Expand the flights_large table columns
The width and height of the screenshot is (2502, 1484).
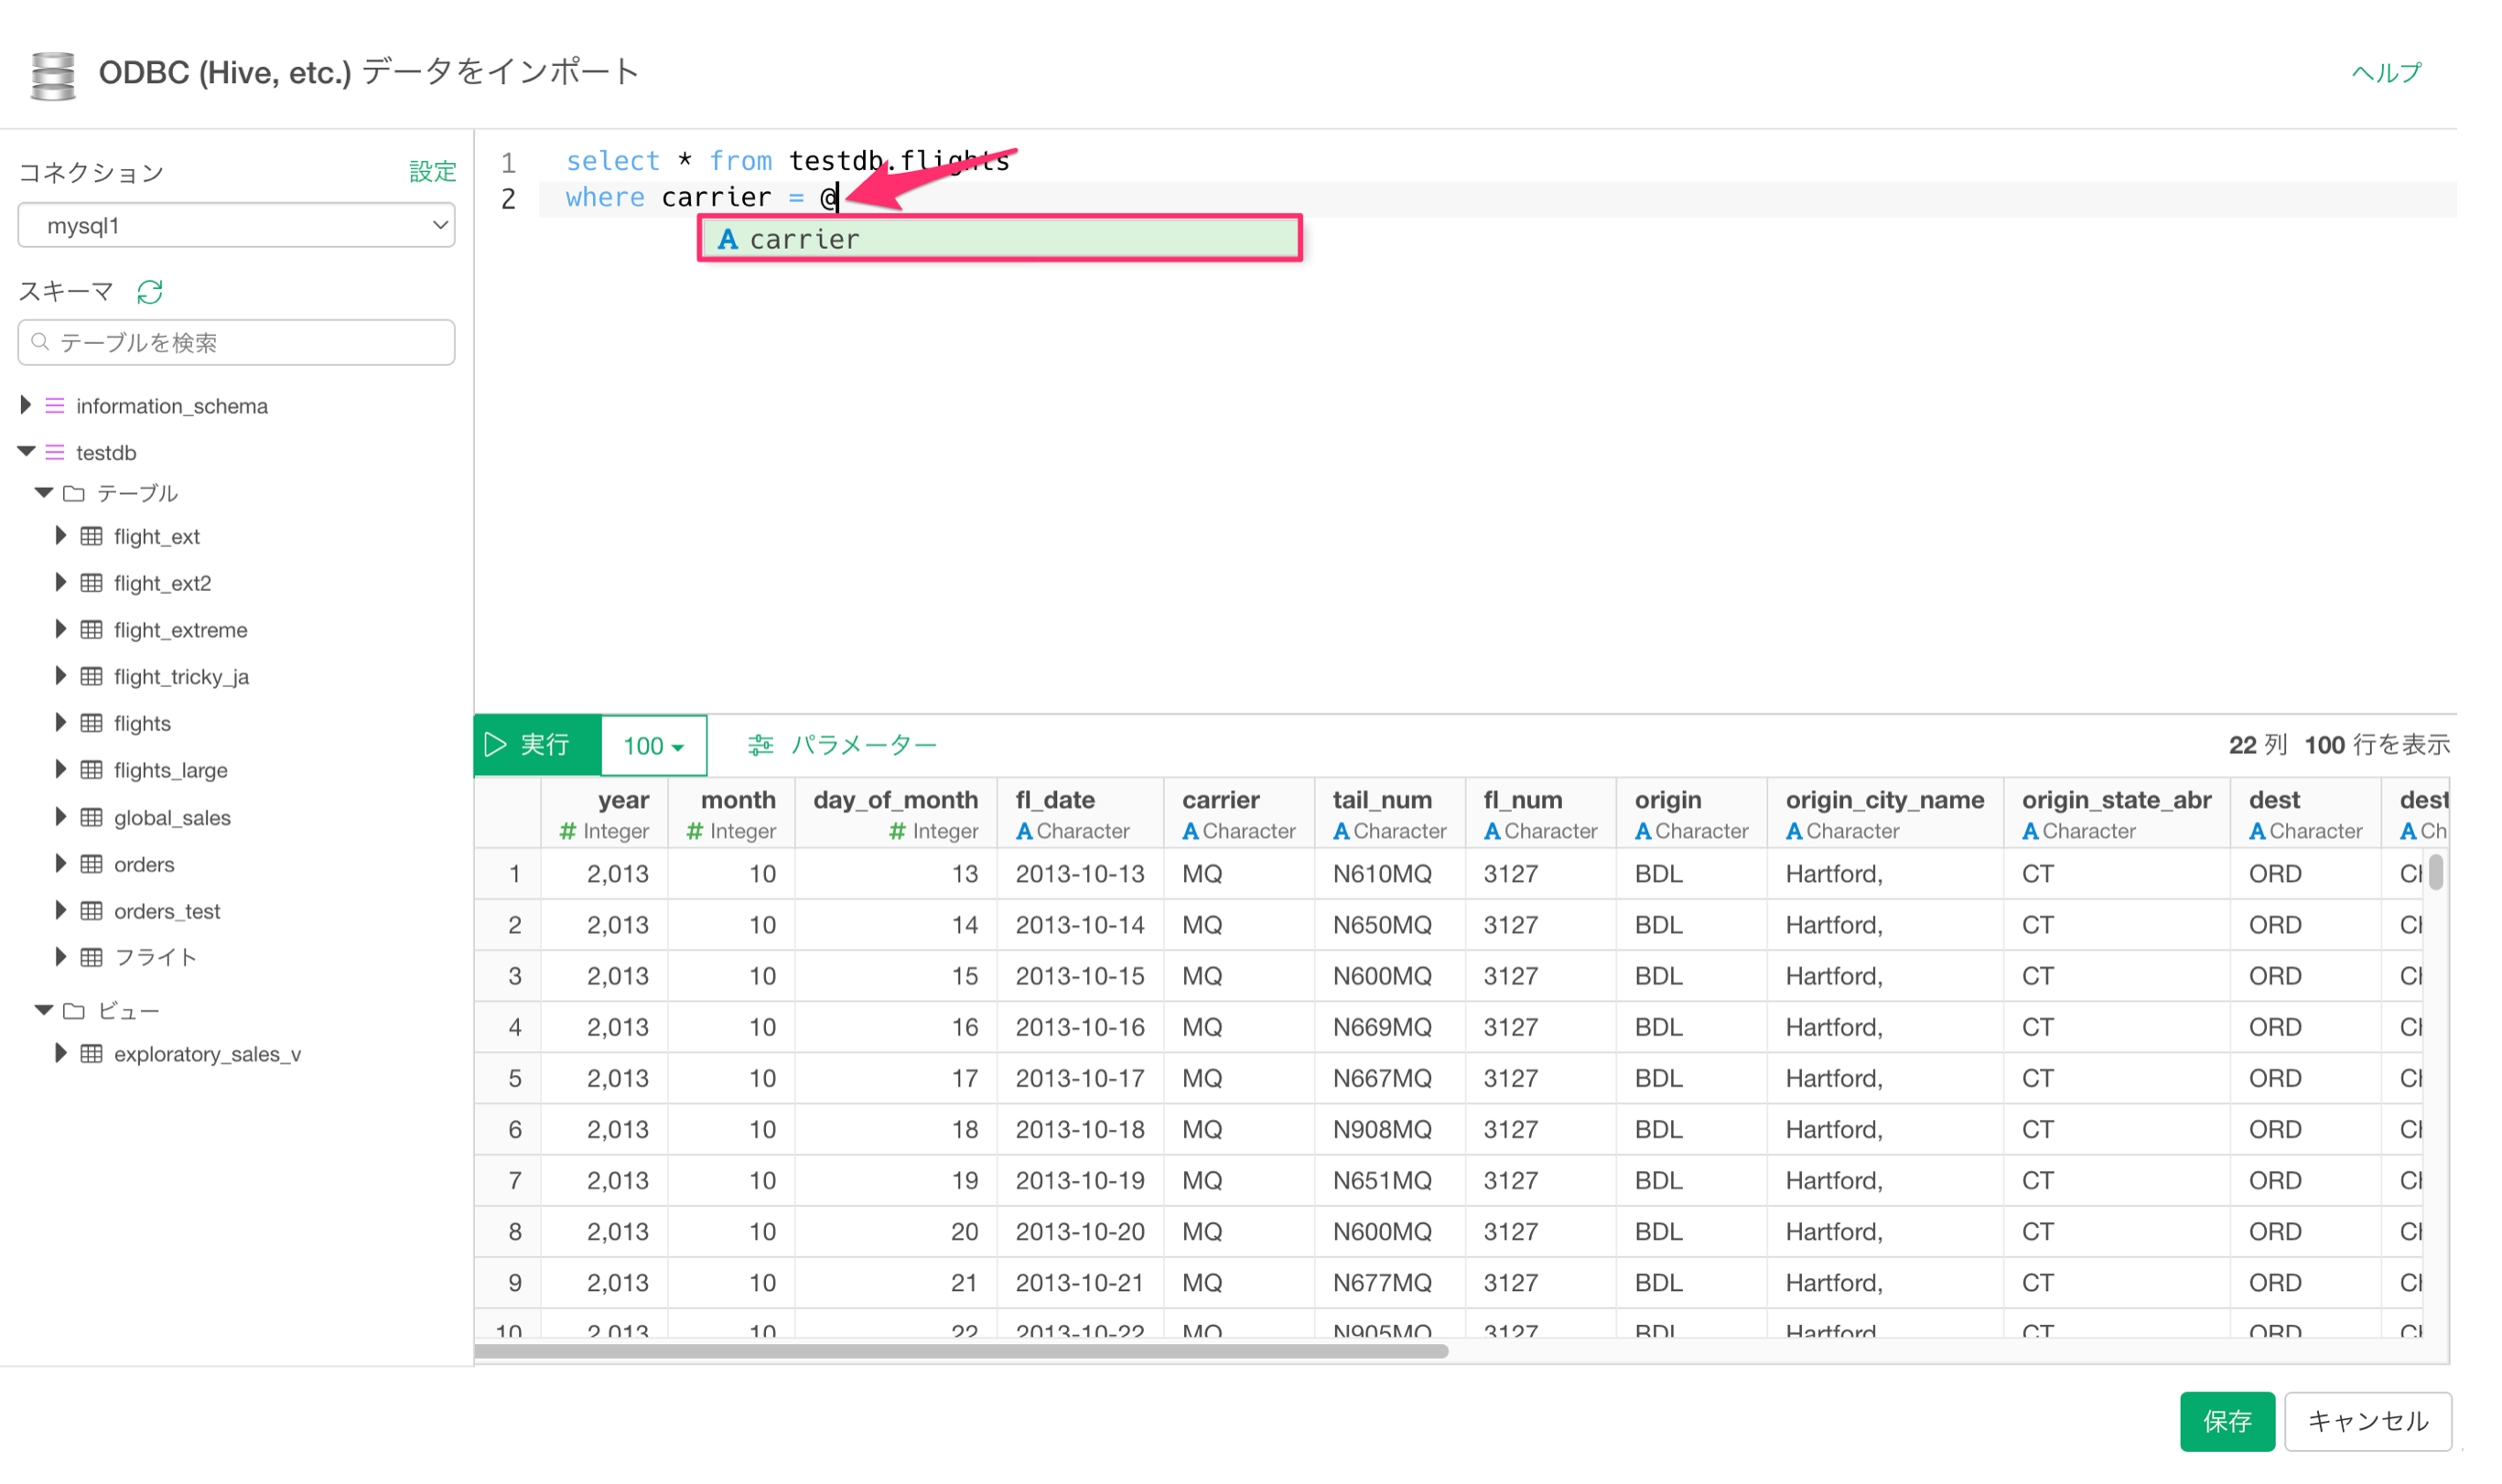[61, 770]
